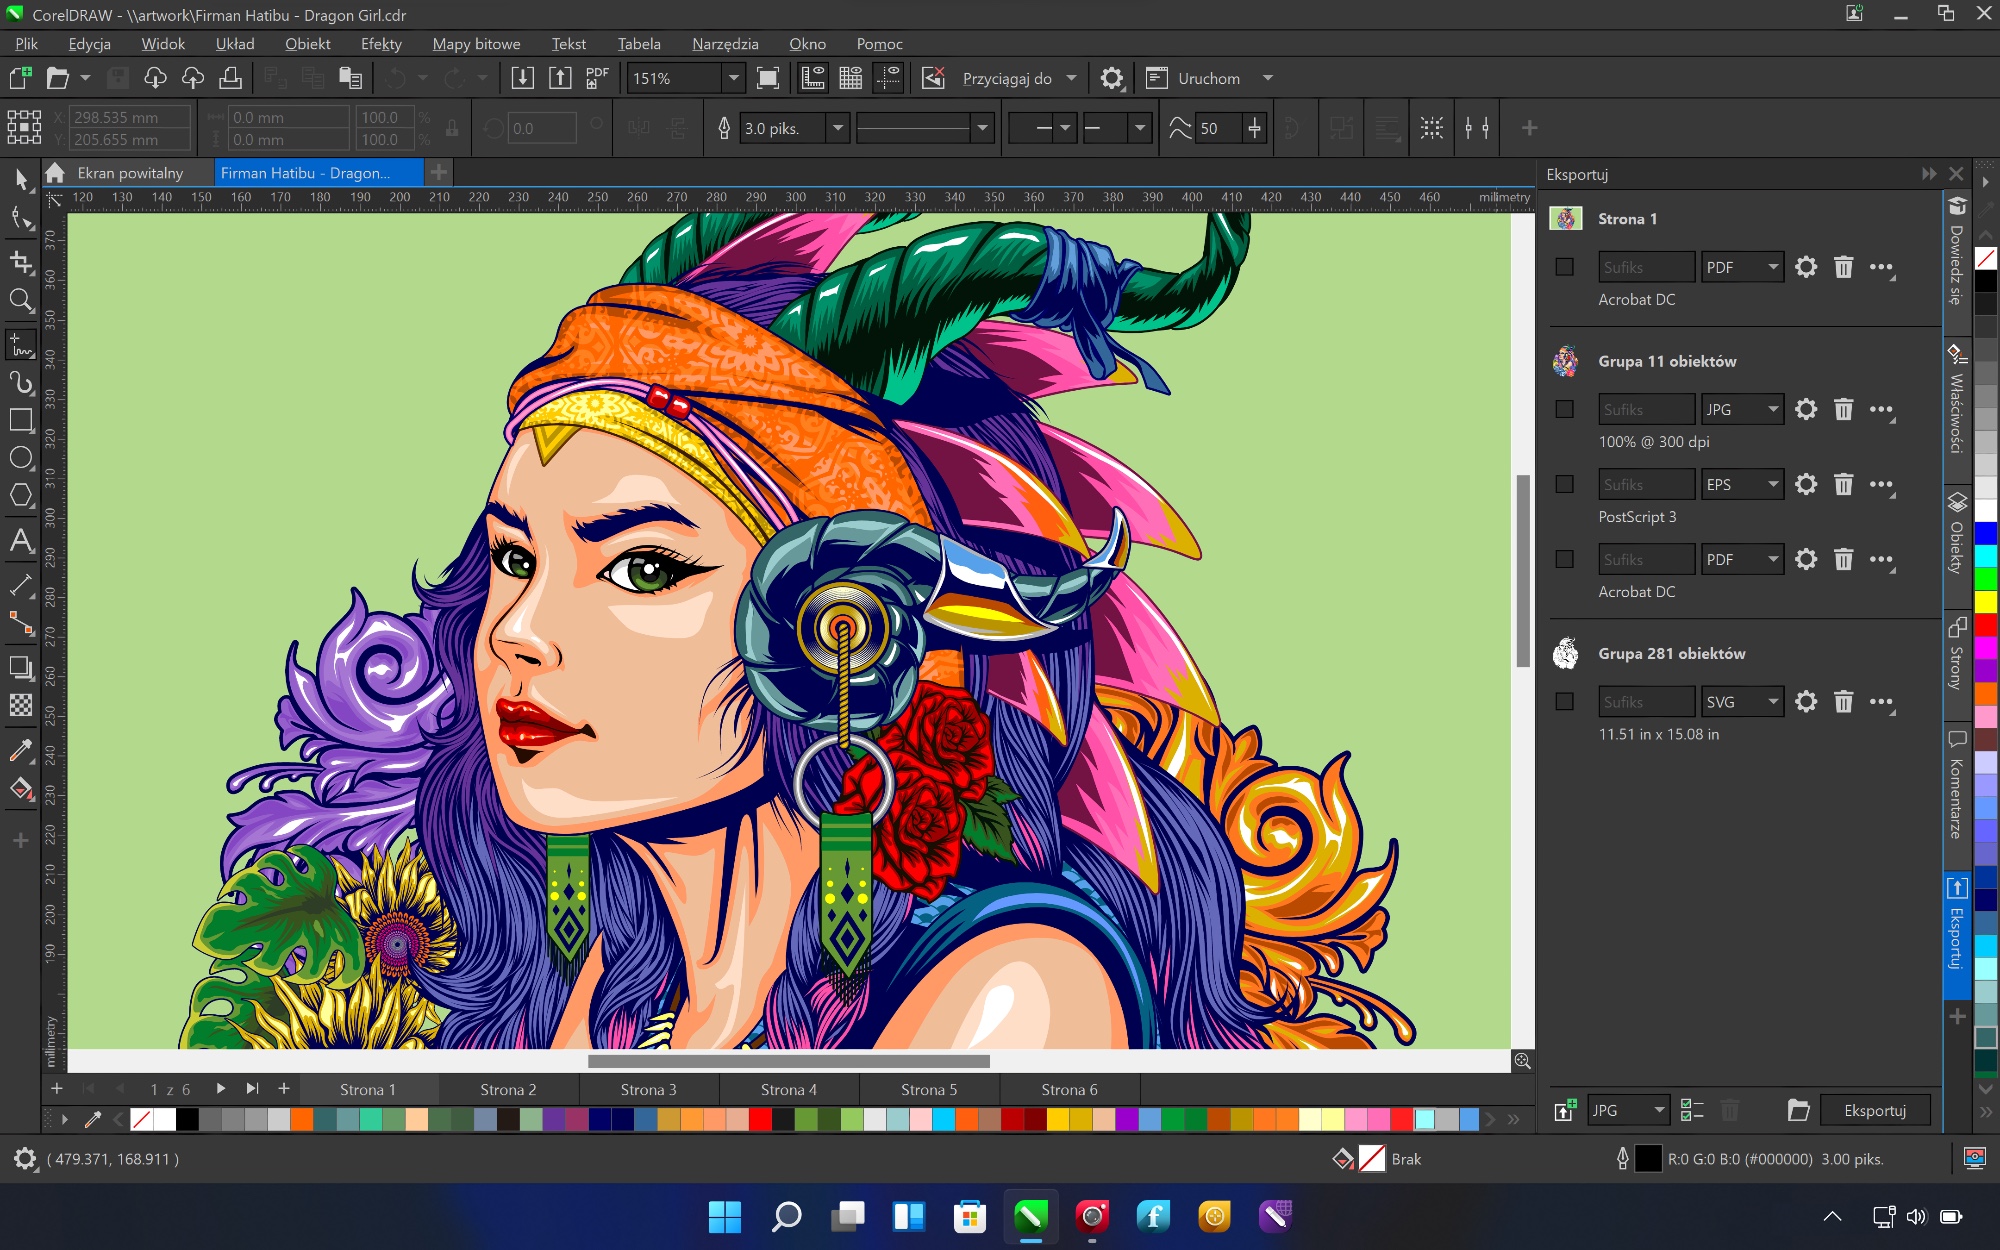Screen dimensions: 2000x1250
Task: Tick the SVG export checkbox
Action: coord(1565,702)
